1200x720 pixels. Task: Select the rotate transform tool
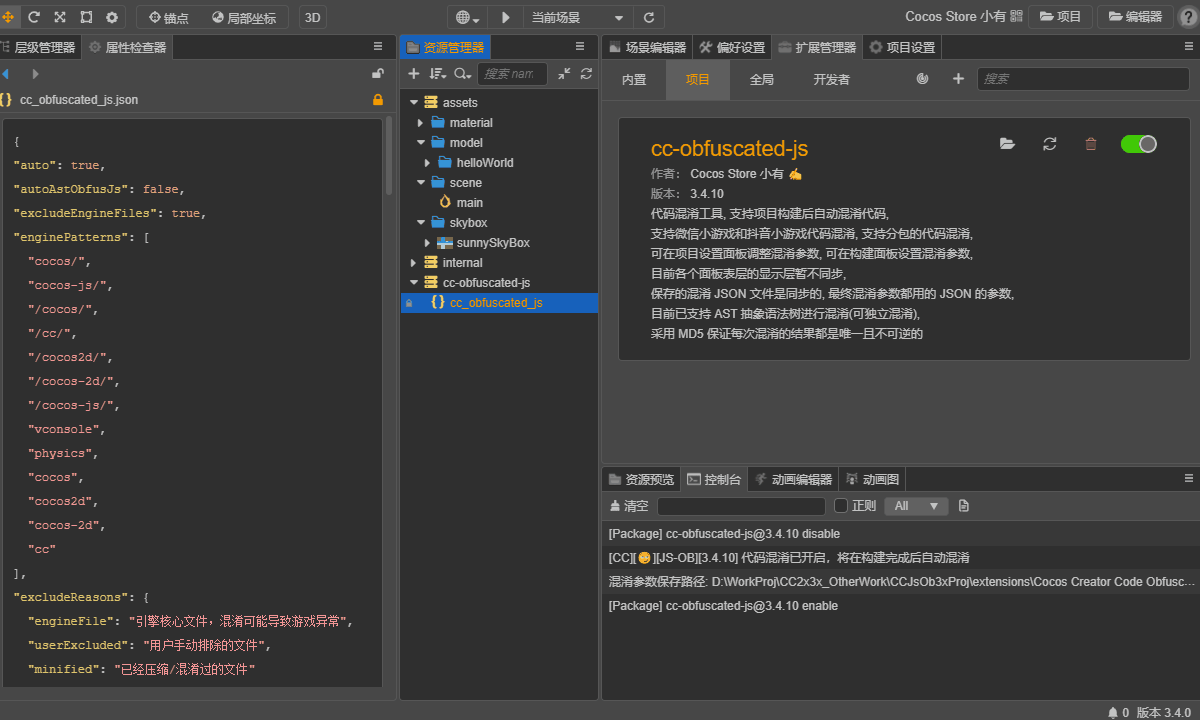coord(34,17)
